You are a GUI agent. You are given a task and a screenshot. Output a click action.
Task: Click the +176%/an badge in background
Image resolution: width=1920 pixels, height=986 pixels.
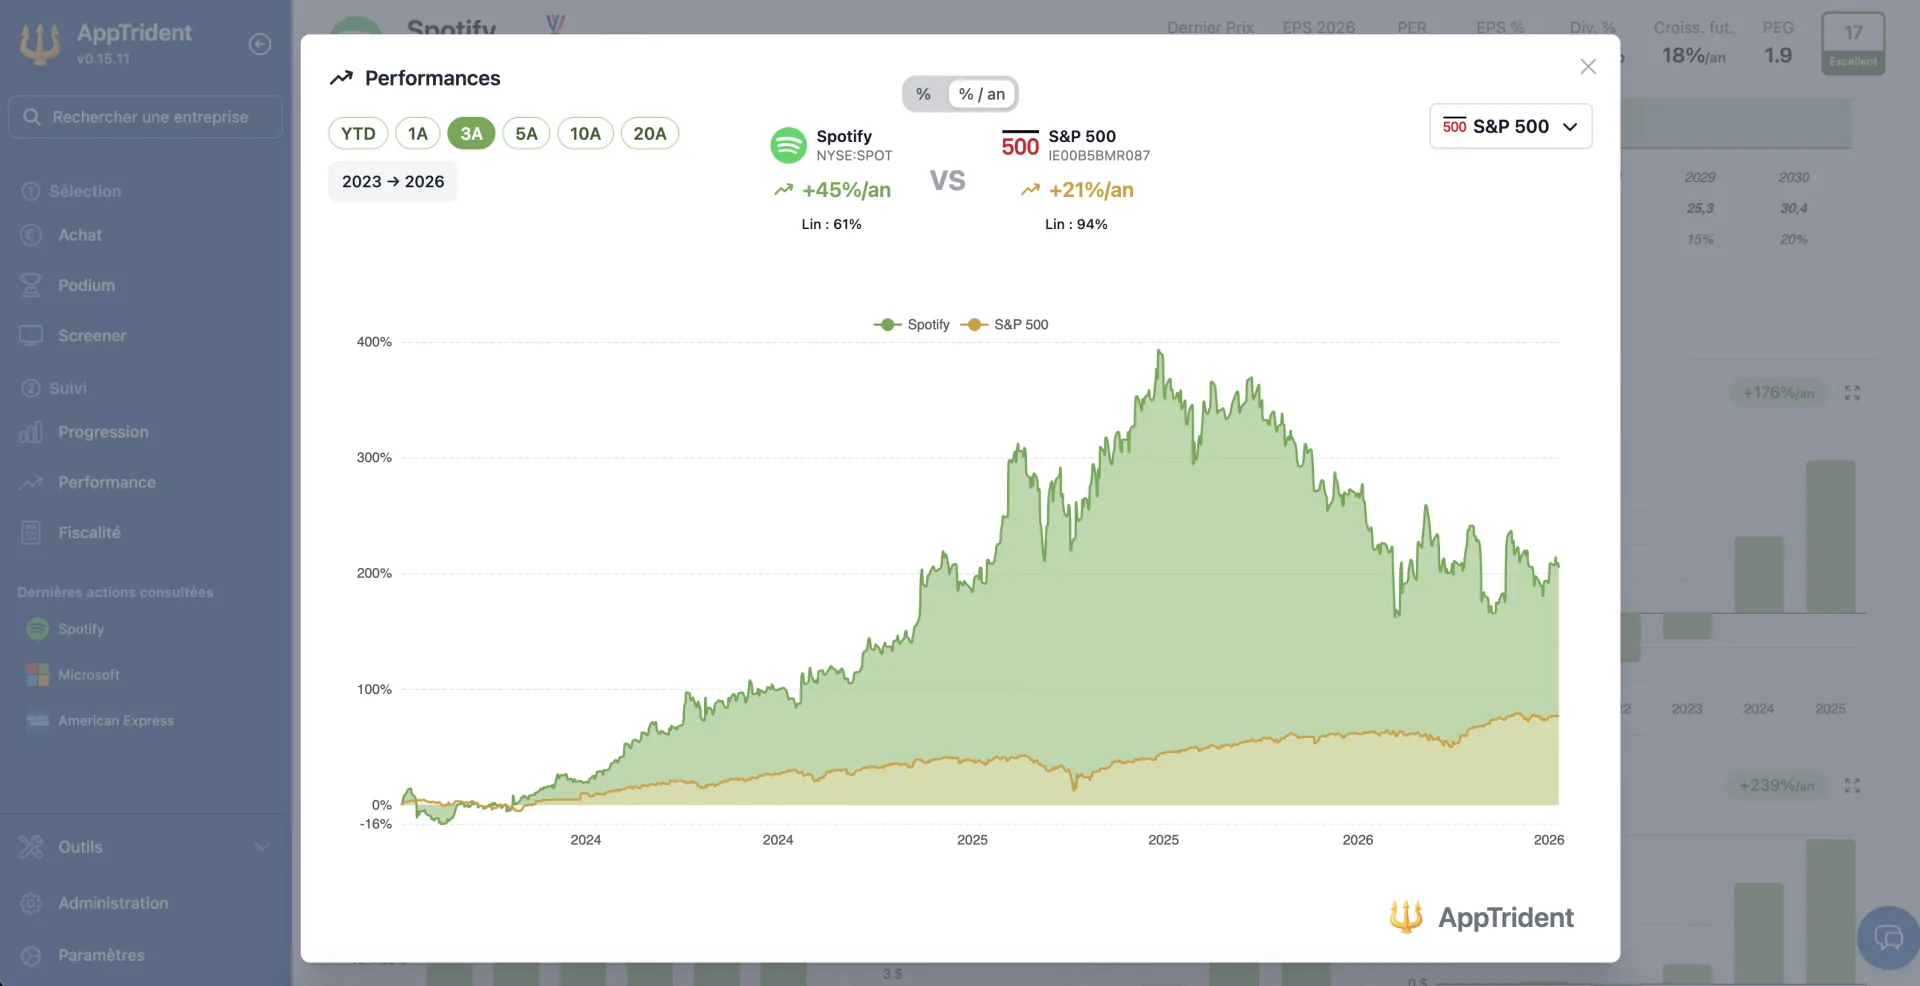(x=1778, y=394)
